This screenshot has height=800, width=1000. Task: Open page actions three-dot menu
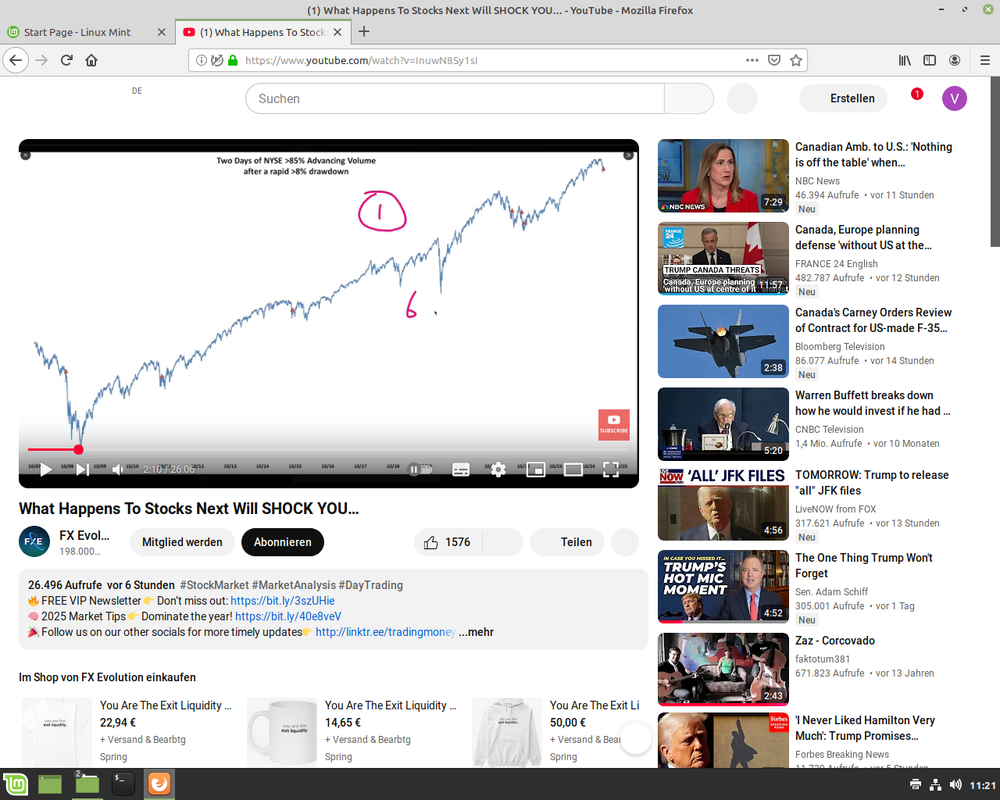click(x=752, y=61)
